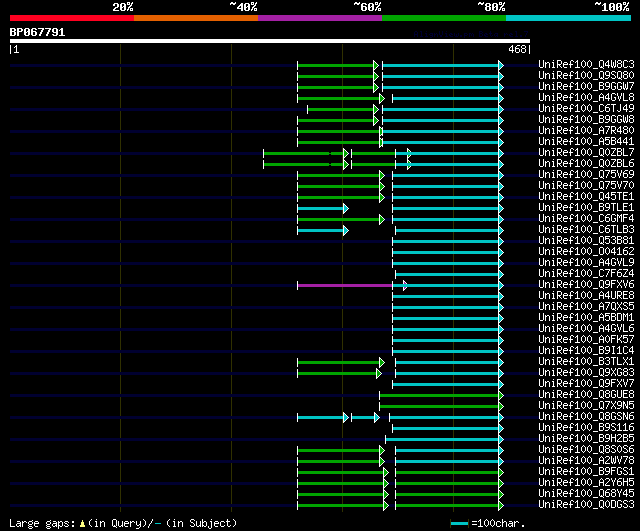Select the UniRef100_A4URE8 label
640x531 pixels.
click(x=586, y=296)
